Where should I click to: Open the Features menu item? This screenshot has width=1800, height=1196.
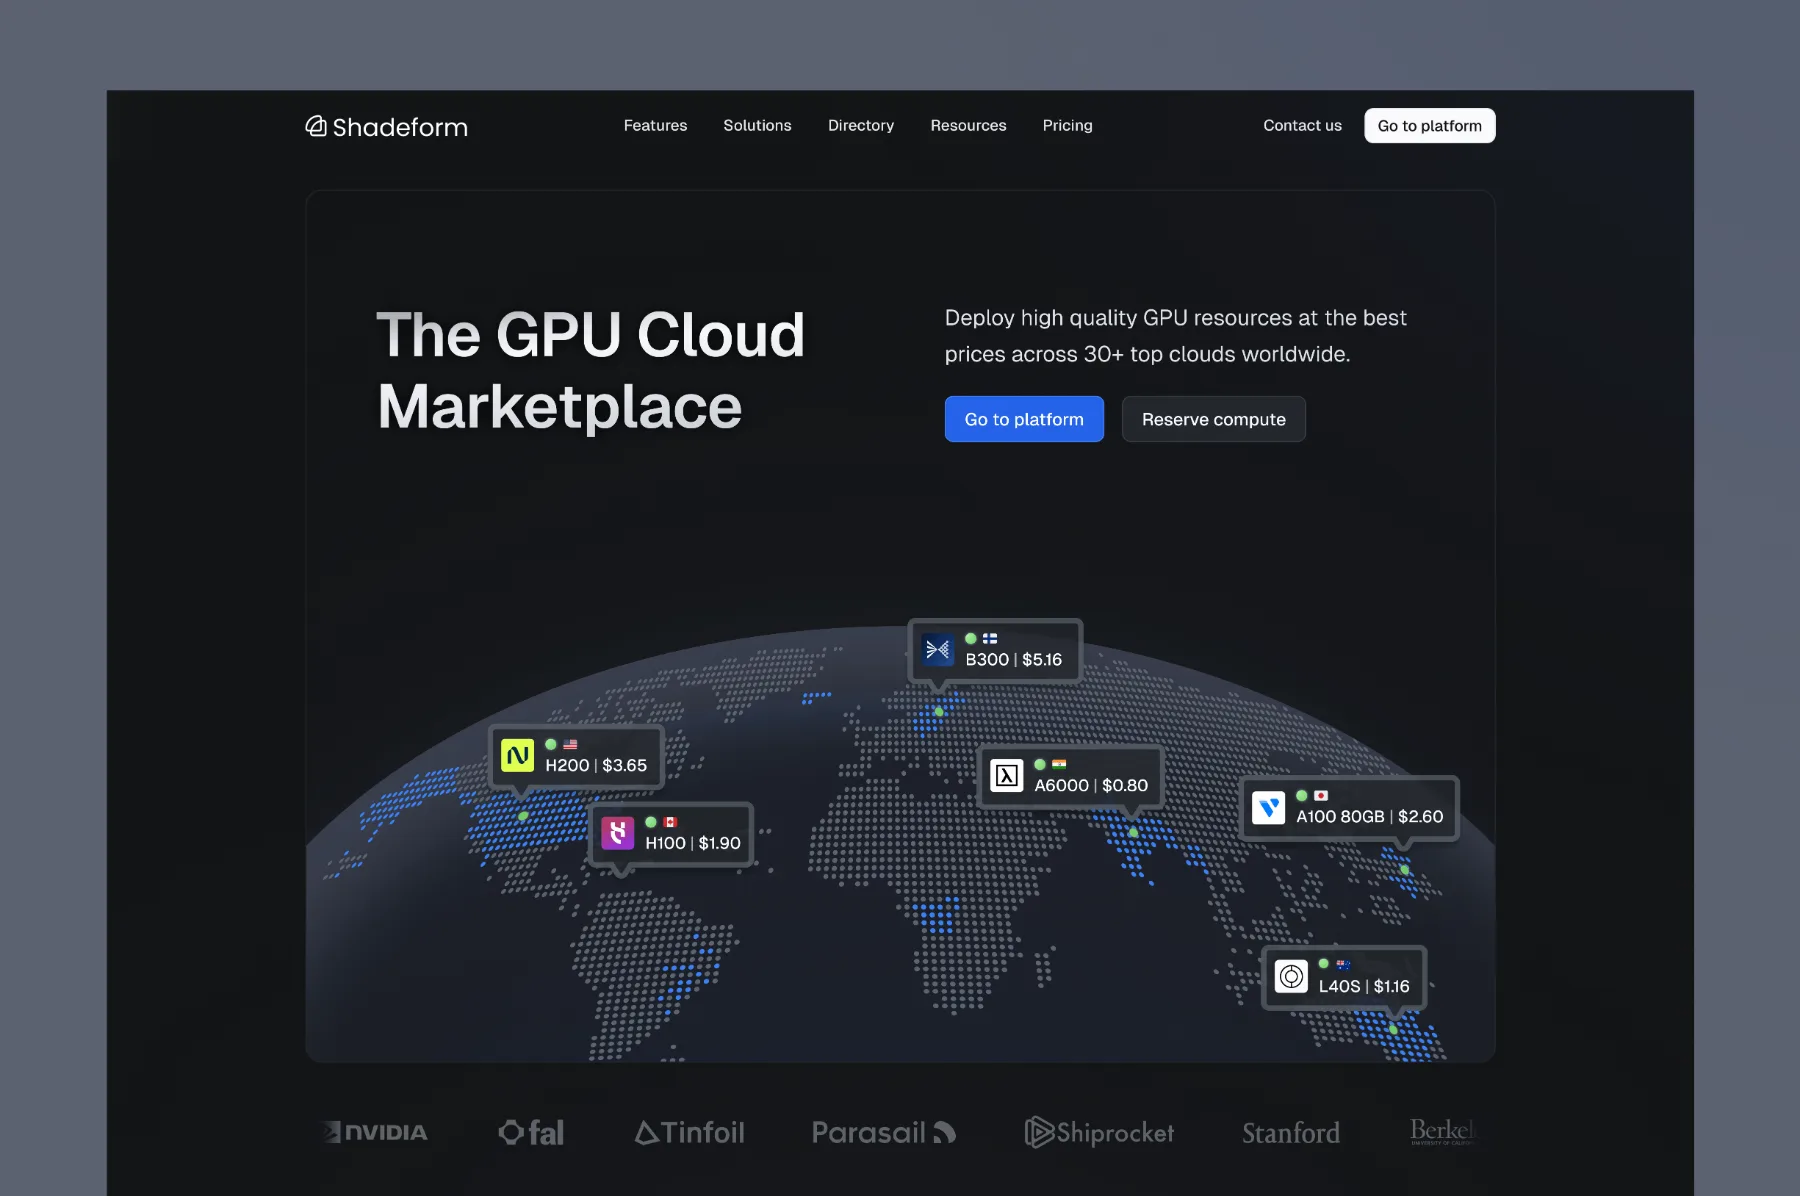click(655, 125)
